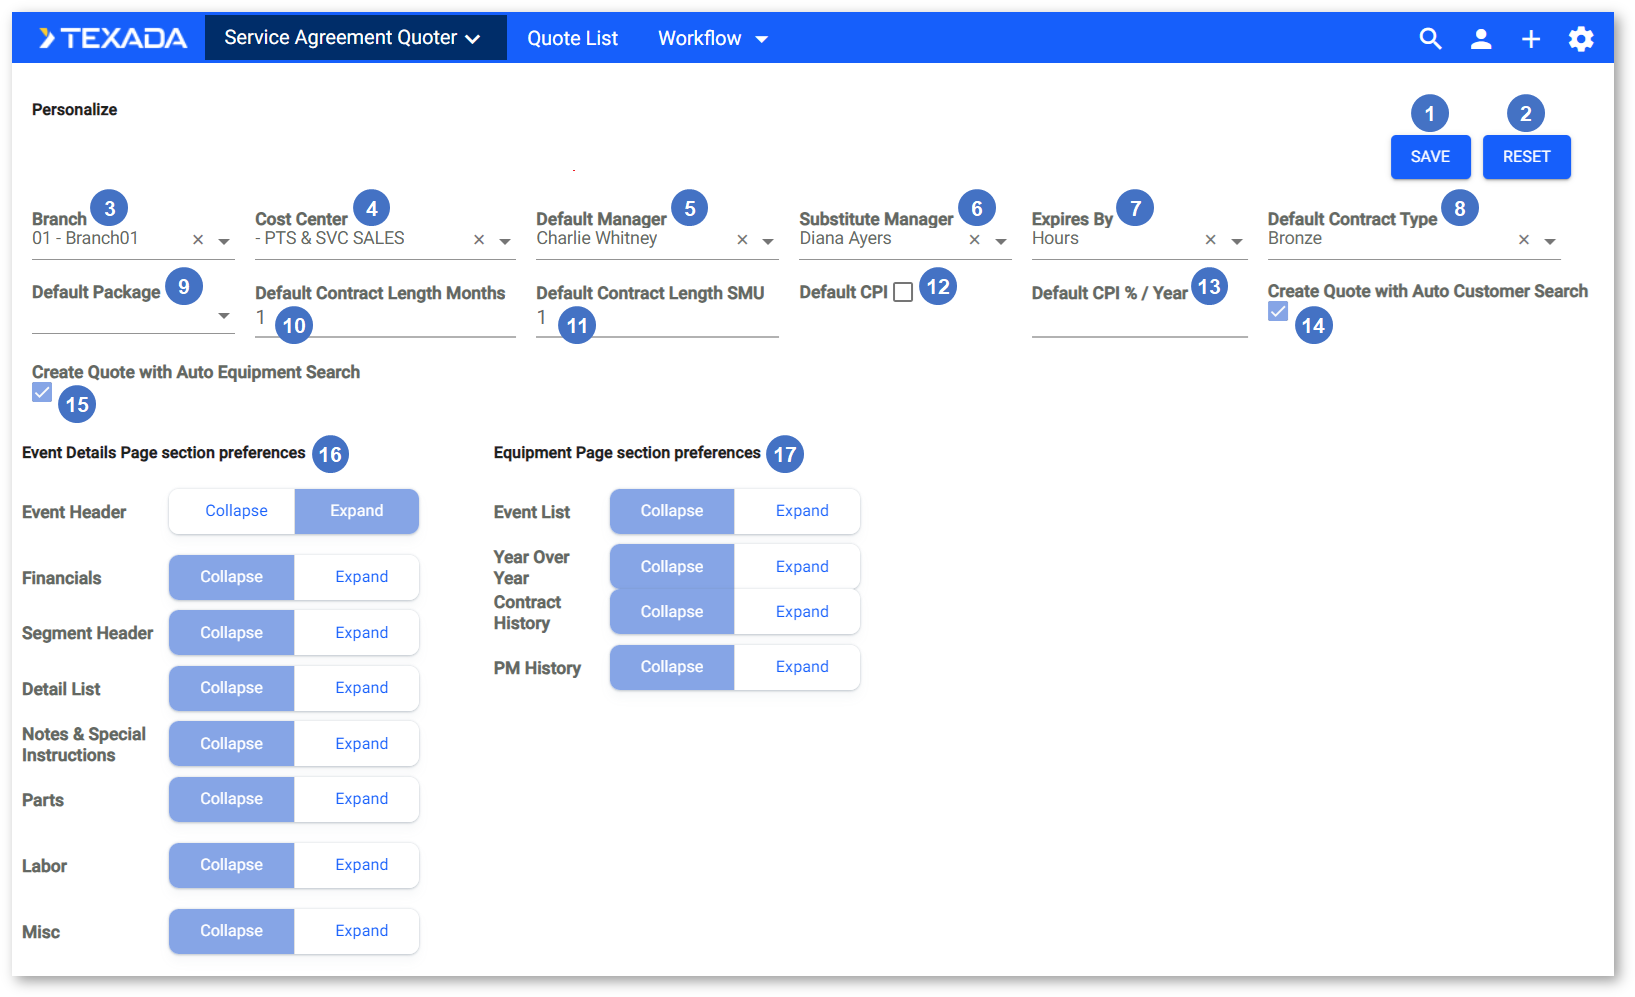Click the SAVE button
The width and height of the screenshot is (1635, 997).
point(1430,157)
